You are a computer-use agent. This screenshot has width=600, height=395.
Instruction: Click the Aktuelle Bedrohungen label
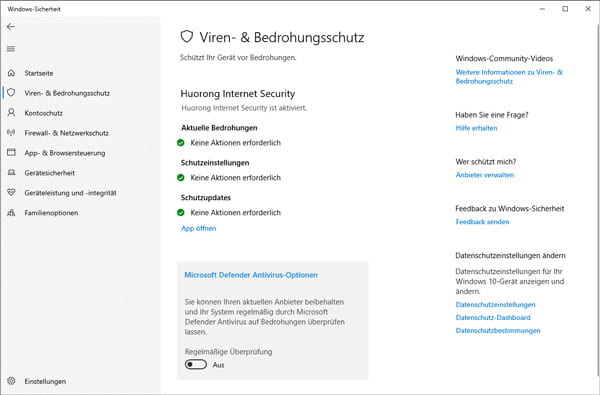tap(219, 128)
